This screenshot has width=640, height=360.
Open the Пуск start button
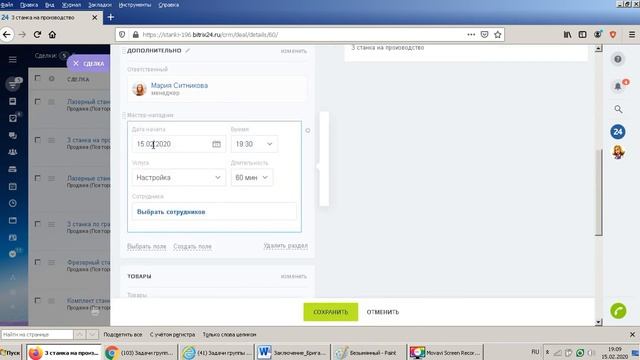coord(10,353)
